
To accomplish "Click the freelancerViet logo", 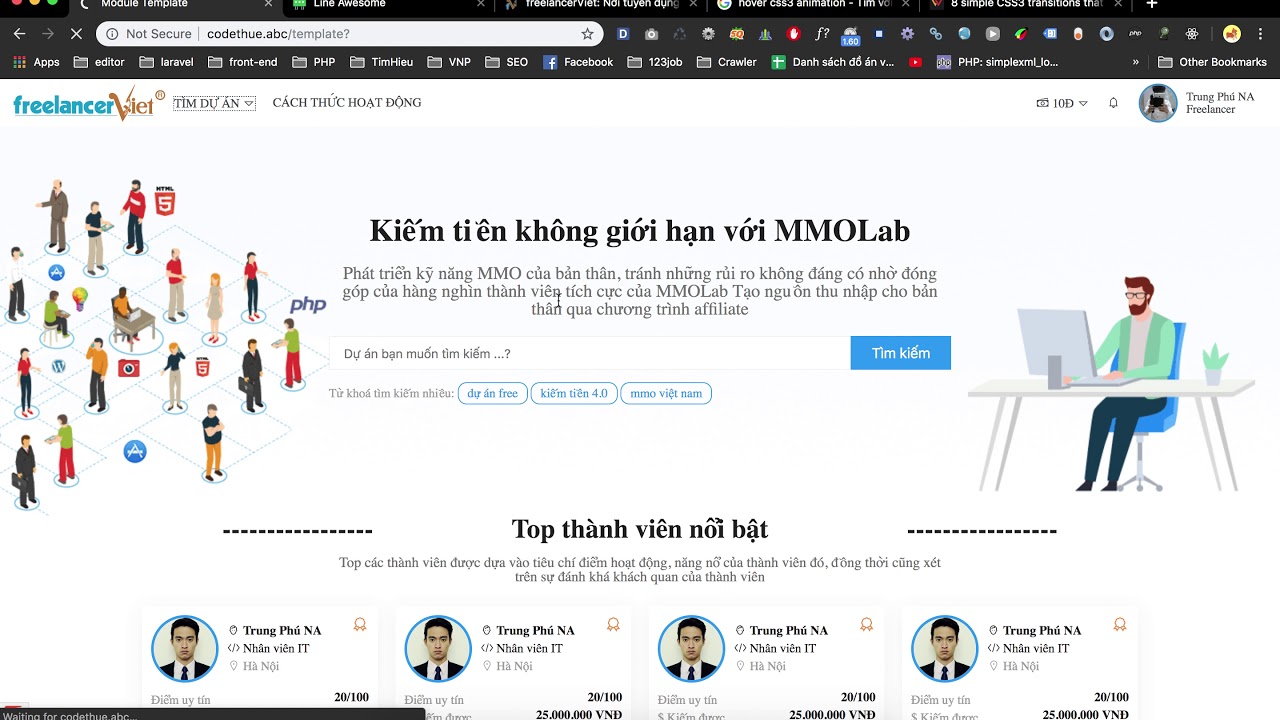I will coord(88,103).
